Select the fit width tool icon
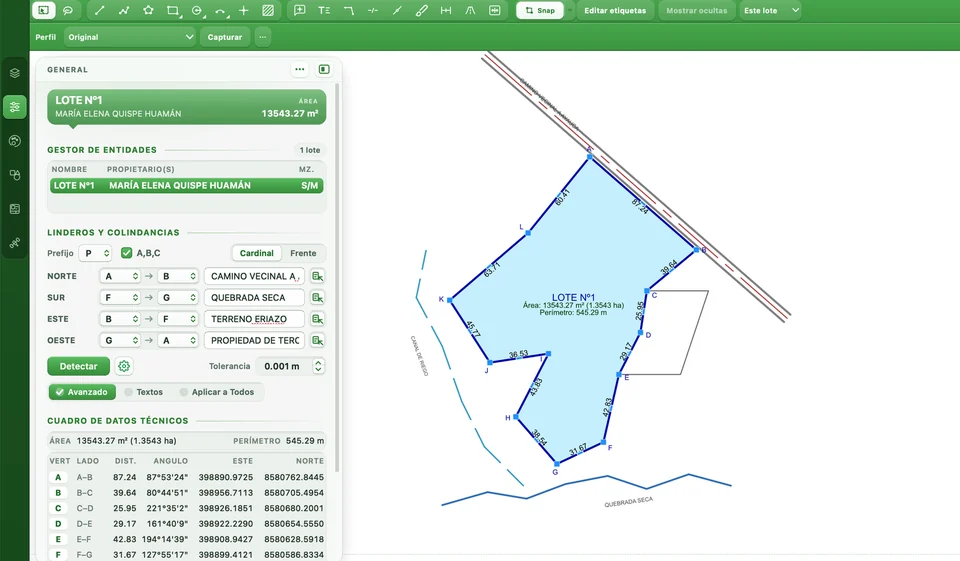Image resolution: width=960 pixels, height=561 pixels. pyautogui.click(x=495, y=10)
